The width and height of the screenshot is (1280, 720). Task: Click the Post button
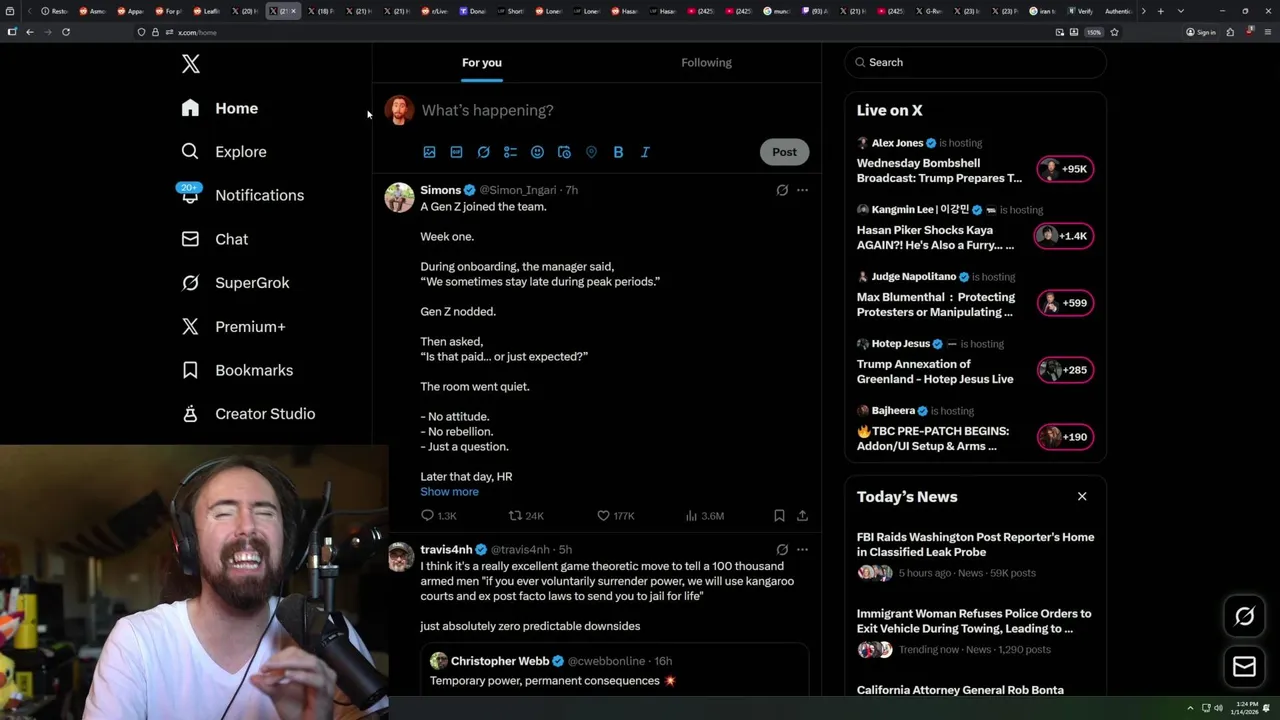(x=784, y=152)
